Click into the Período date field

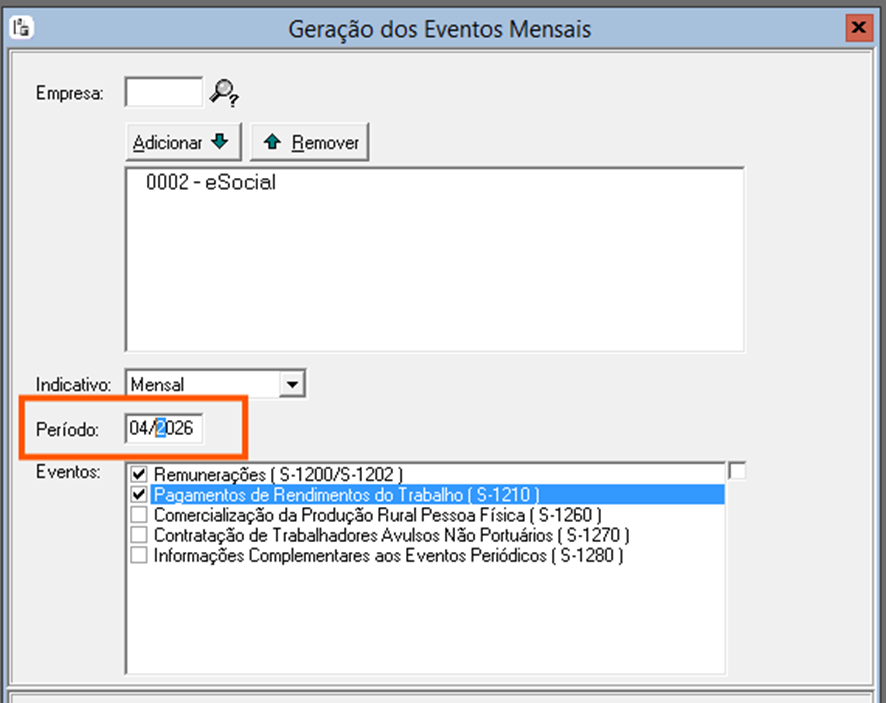point(164,429)
